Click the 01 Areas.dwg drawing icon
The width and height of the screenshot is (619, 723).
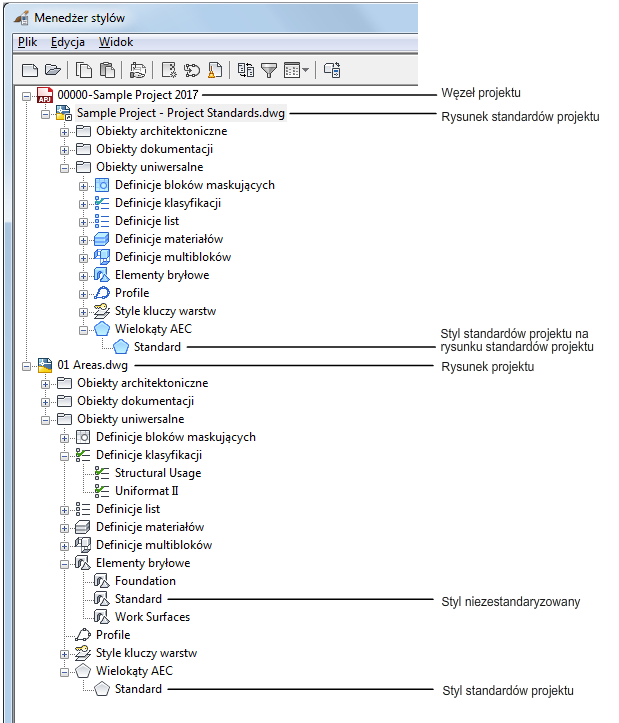pyautogui.click(x=45, y=365)
